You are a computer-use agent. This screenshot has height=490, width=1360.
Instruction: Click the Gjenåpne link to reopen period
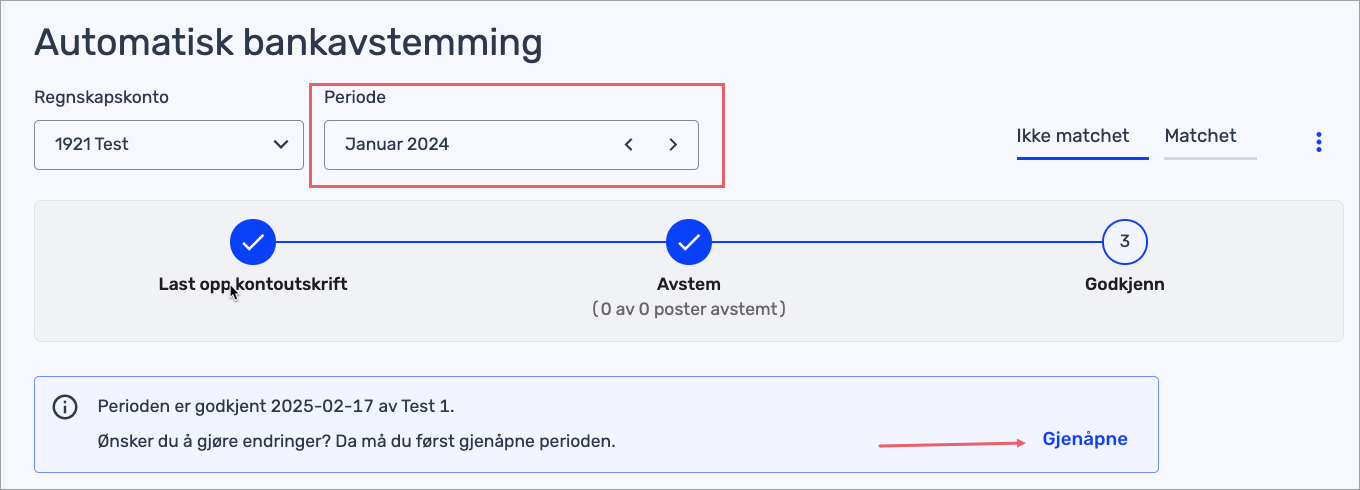coord(1085,439)
